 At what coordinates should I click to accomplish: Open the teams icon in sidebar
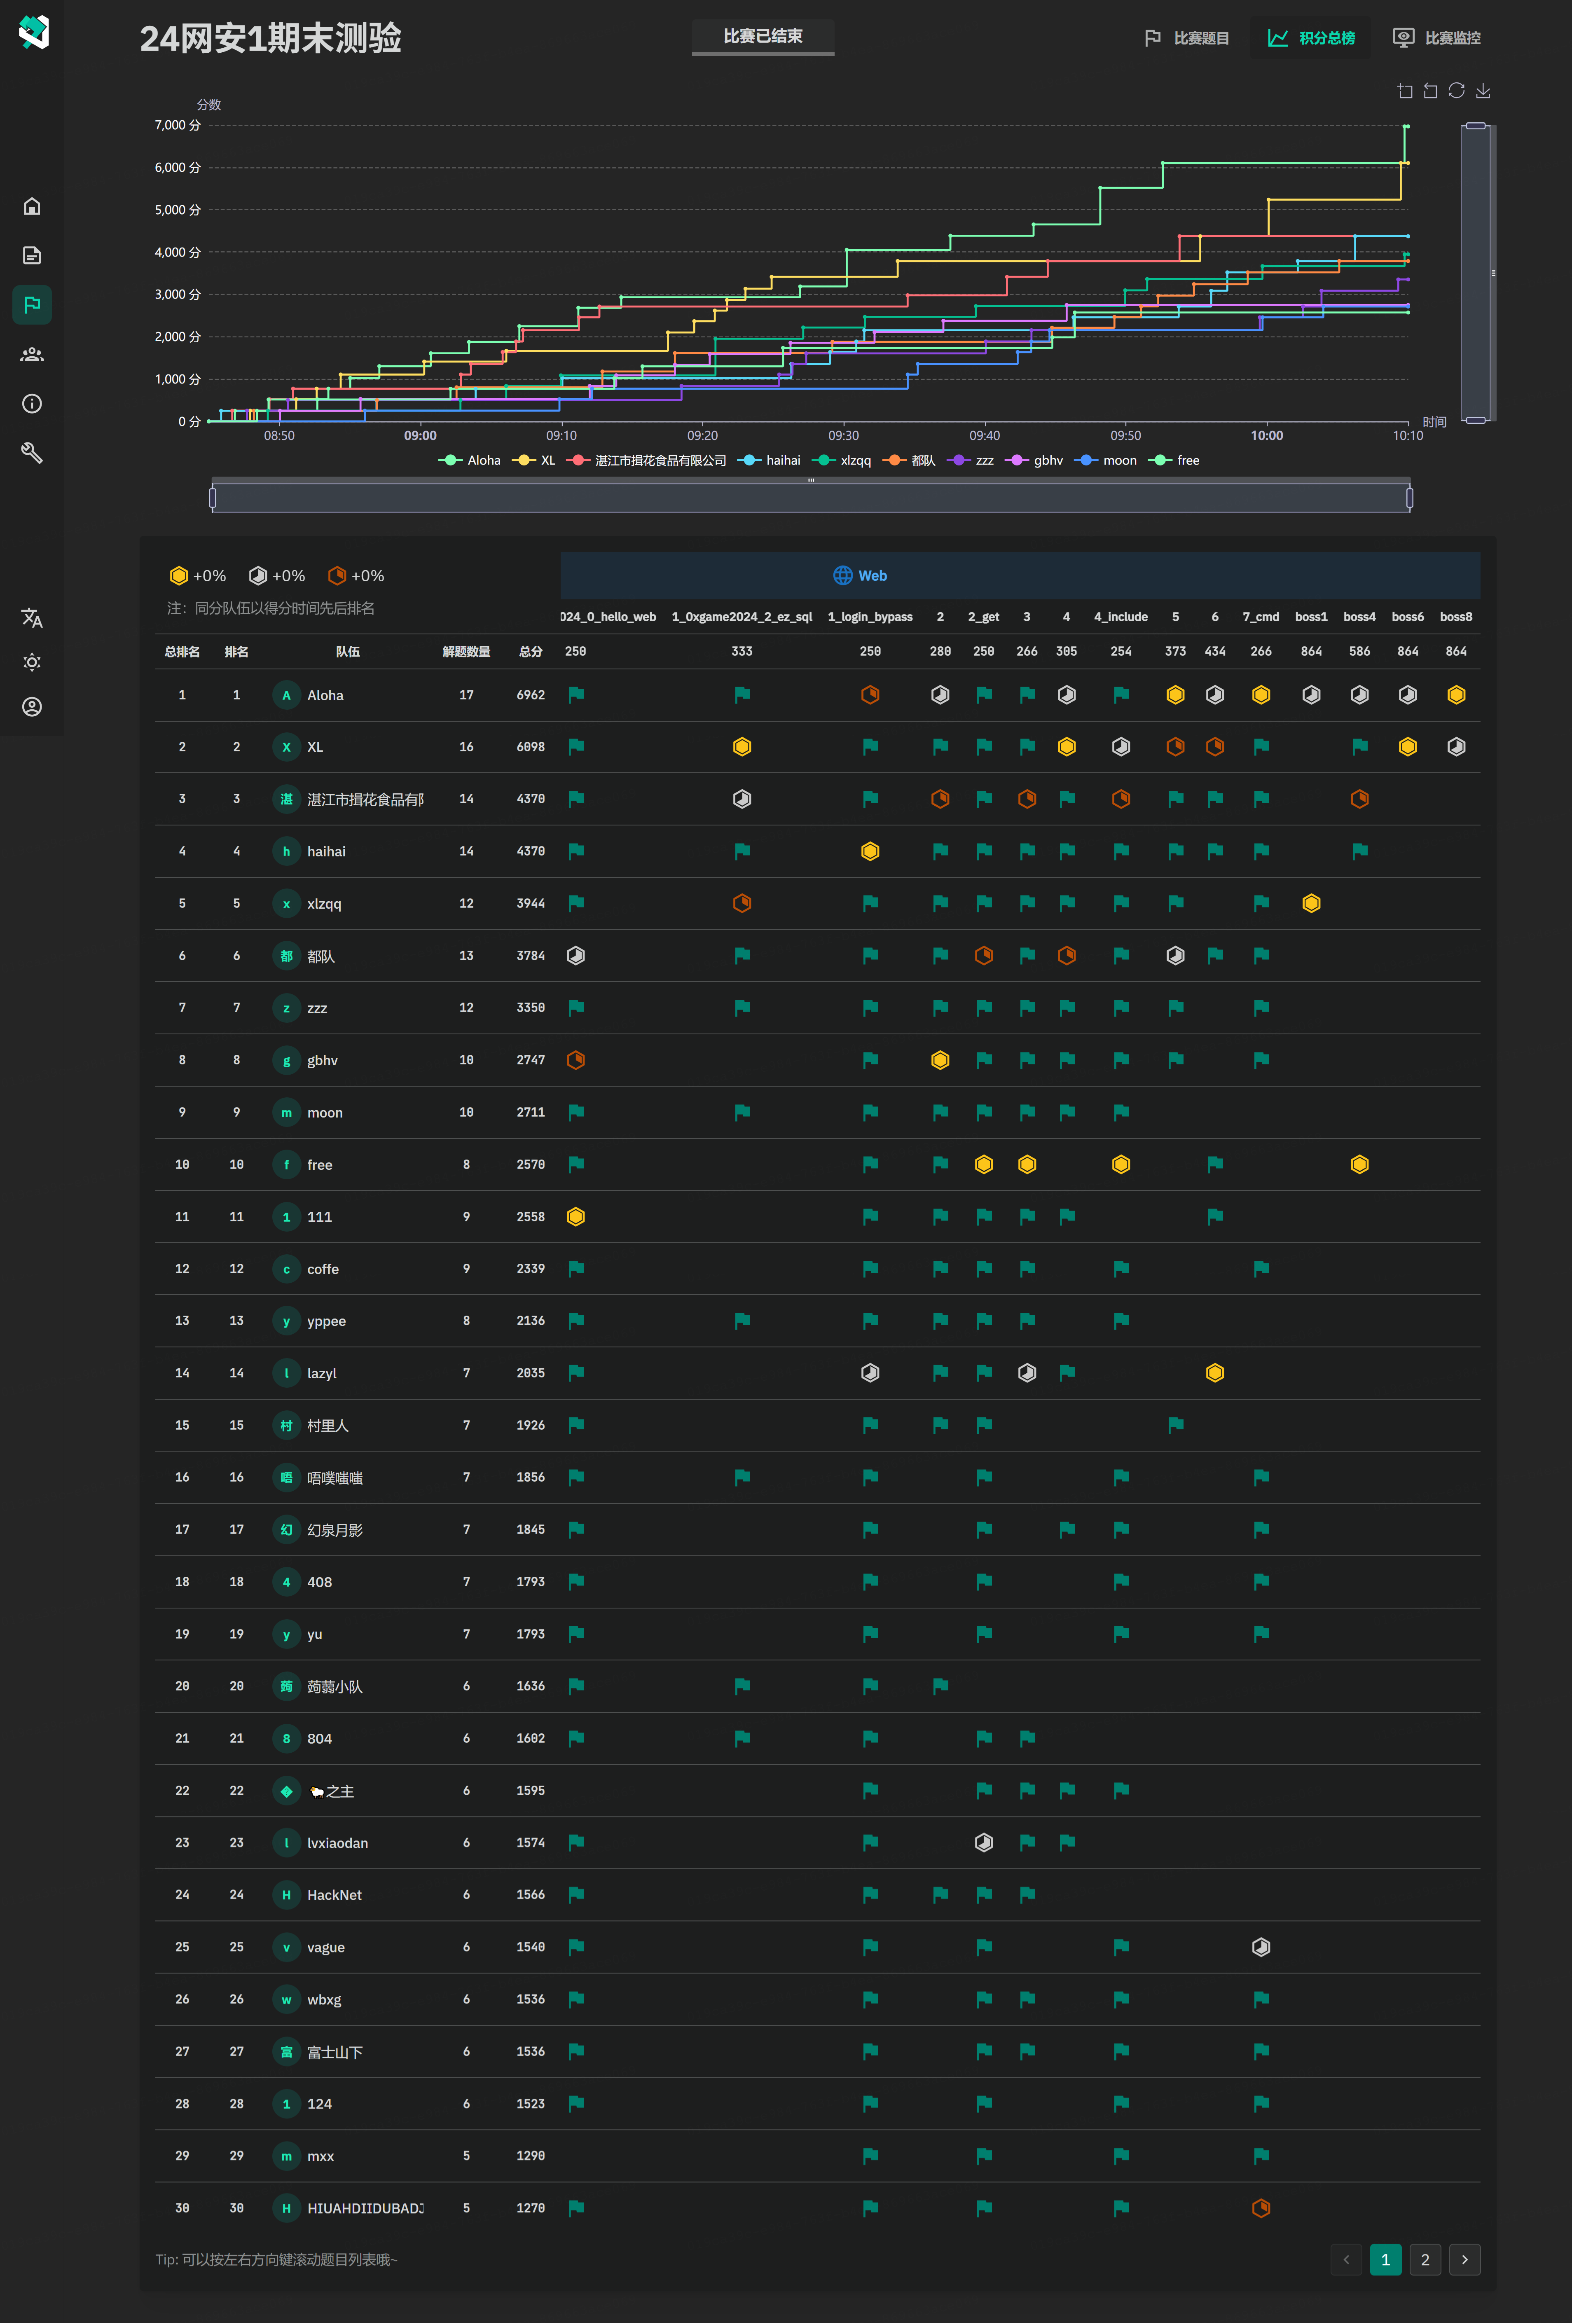click(32, 354)
